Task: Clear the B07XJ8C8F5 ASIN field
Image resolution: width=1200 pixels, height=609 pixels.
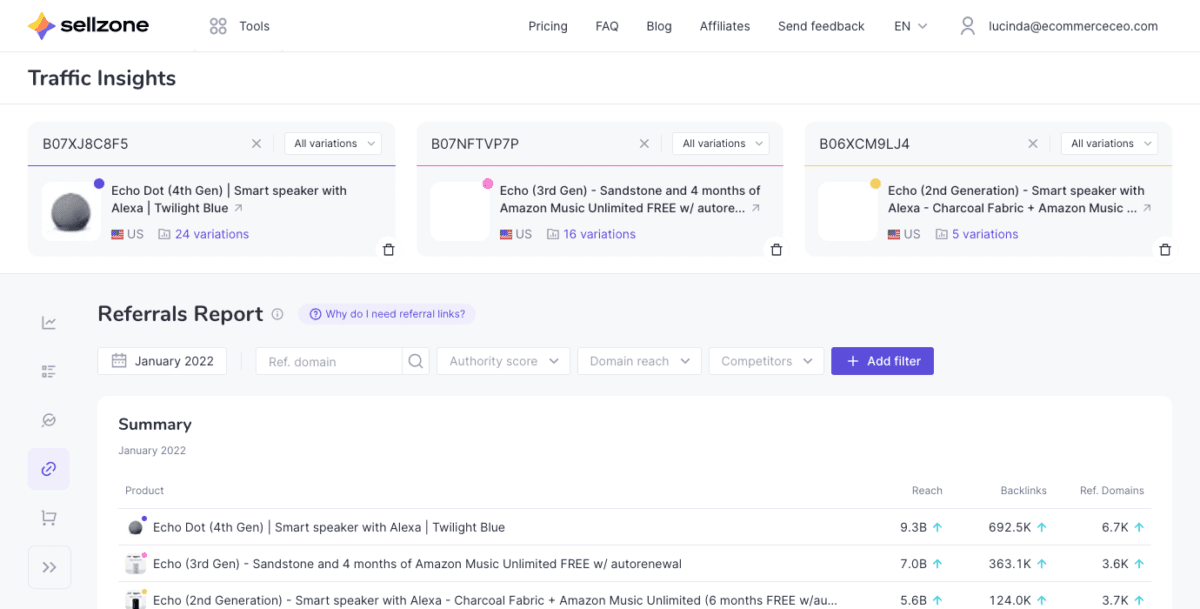Action: tap(256, 144)
